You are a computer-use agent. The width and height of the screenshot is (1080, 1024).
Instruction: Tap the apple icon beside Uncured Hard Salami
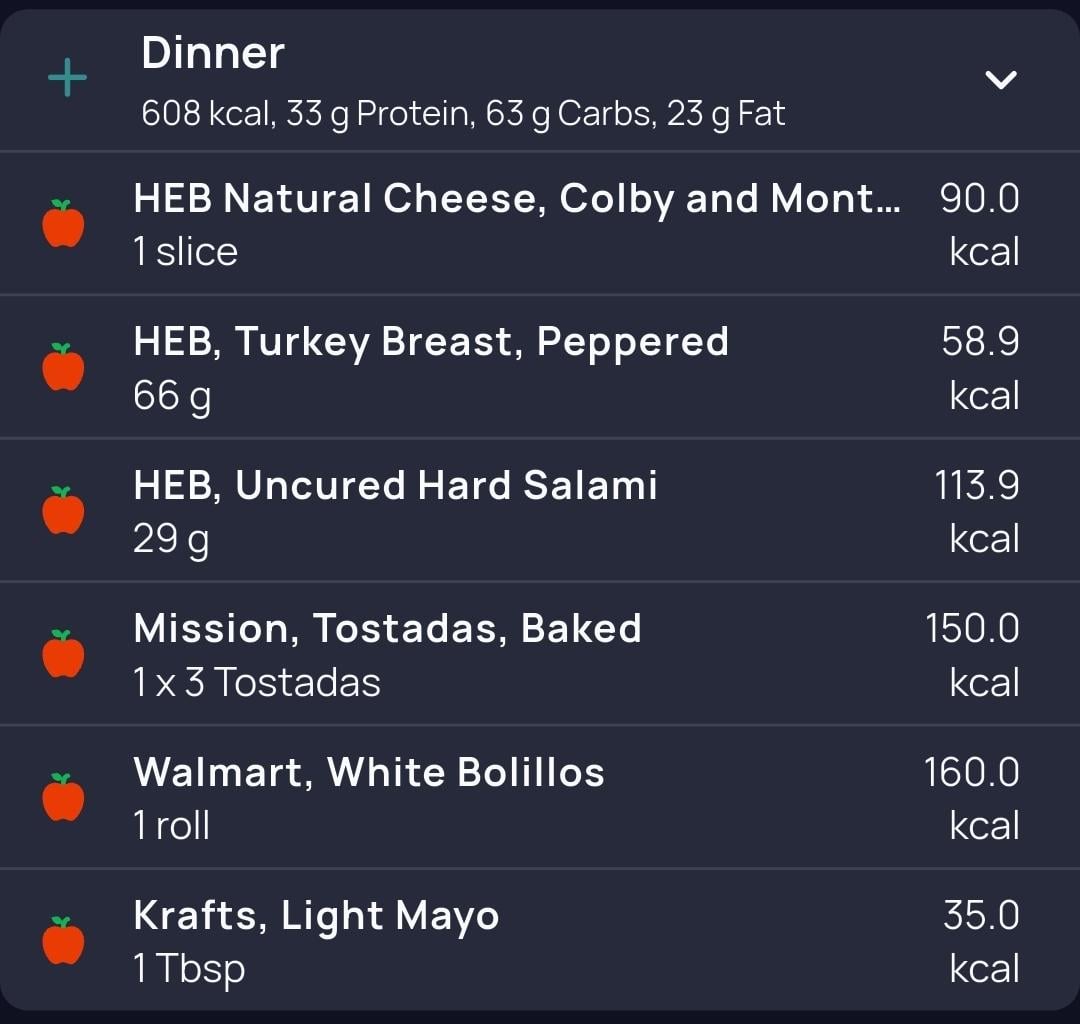[63, 510]
